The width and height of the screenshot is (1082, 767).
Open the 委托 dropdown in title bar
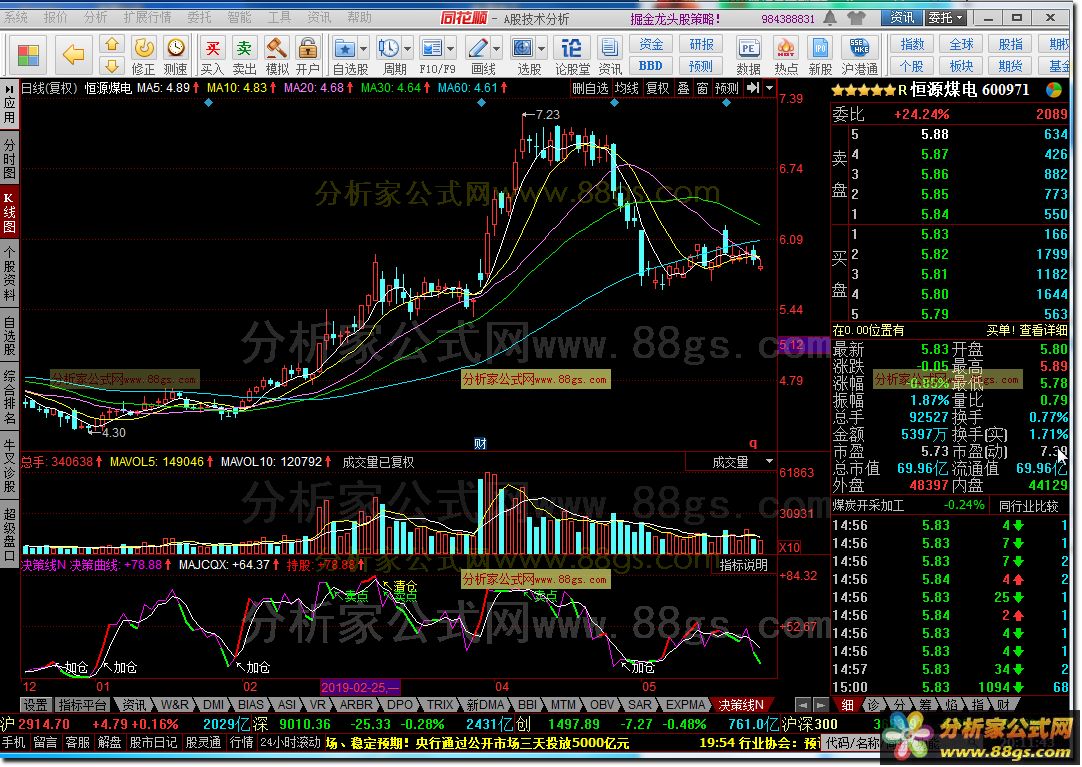[945, 17]
